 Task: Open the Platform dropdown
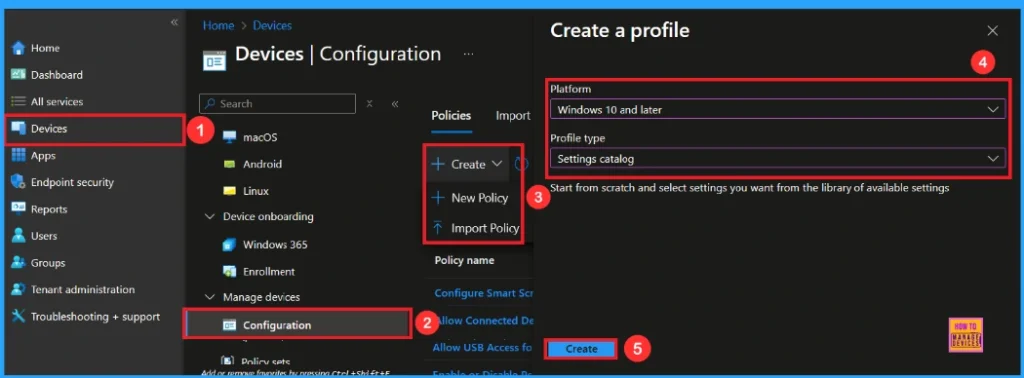click(x=777, y=110)
